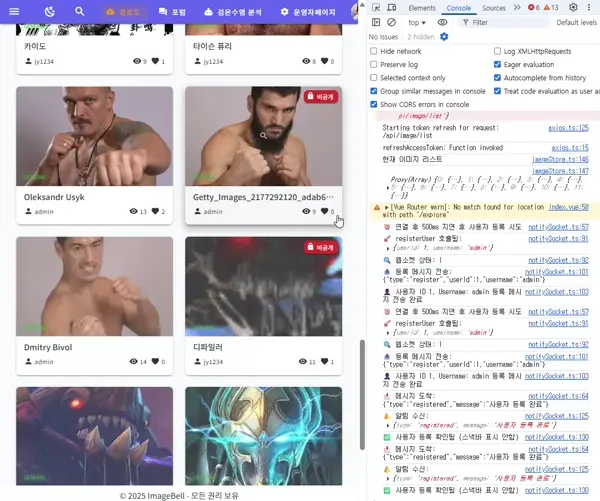The height and width of the screenshot is (501, 600).
Task: Switch to the Elements tab
Action: (x=421, y=7)
